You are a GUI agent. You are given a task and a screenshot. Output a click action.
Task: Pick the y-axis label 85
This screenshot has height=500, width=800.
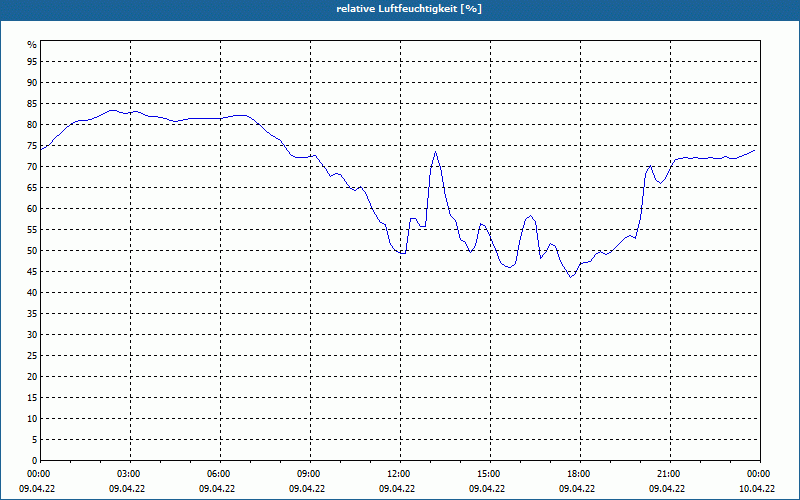coord(32,104)
